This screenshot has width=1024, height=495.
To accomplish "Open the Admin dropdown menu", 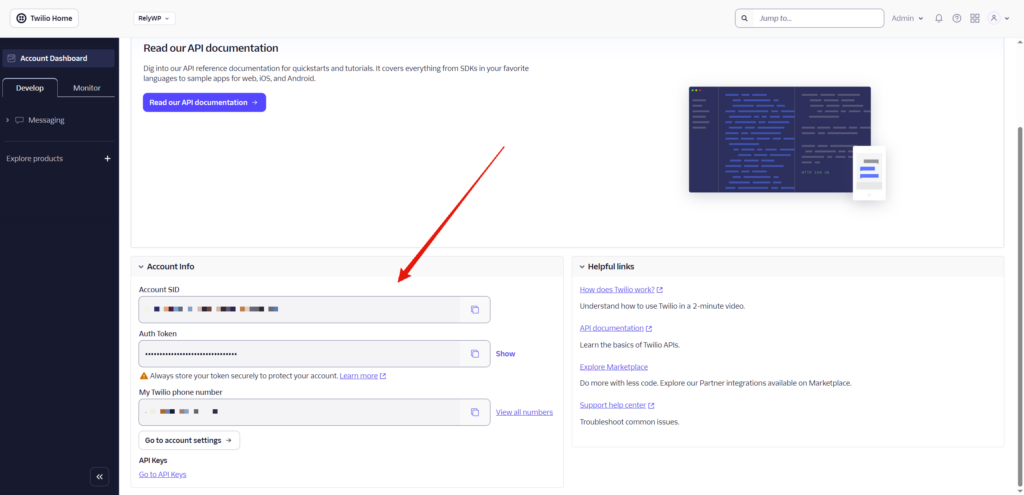I will (907, 18).
